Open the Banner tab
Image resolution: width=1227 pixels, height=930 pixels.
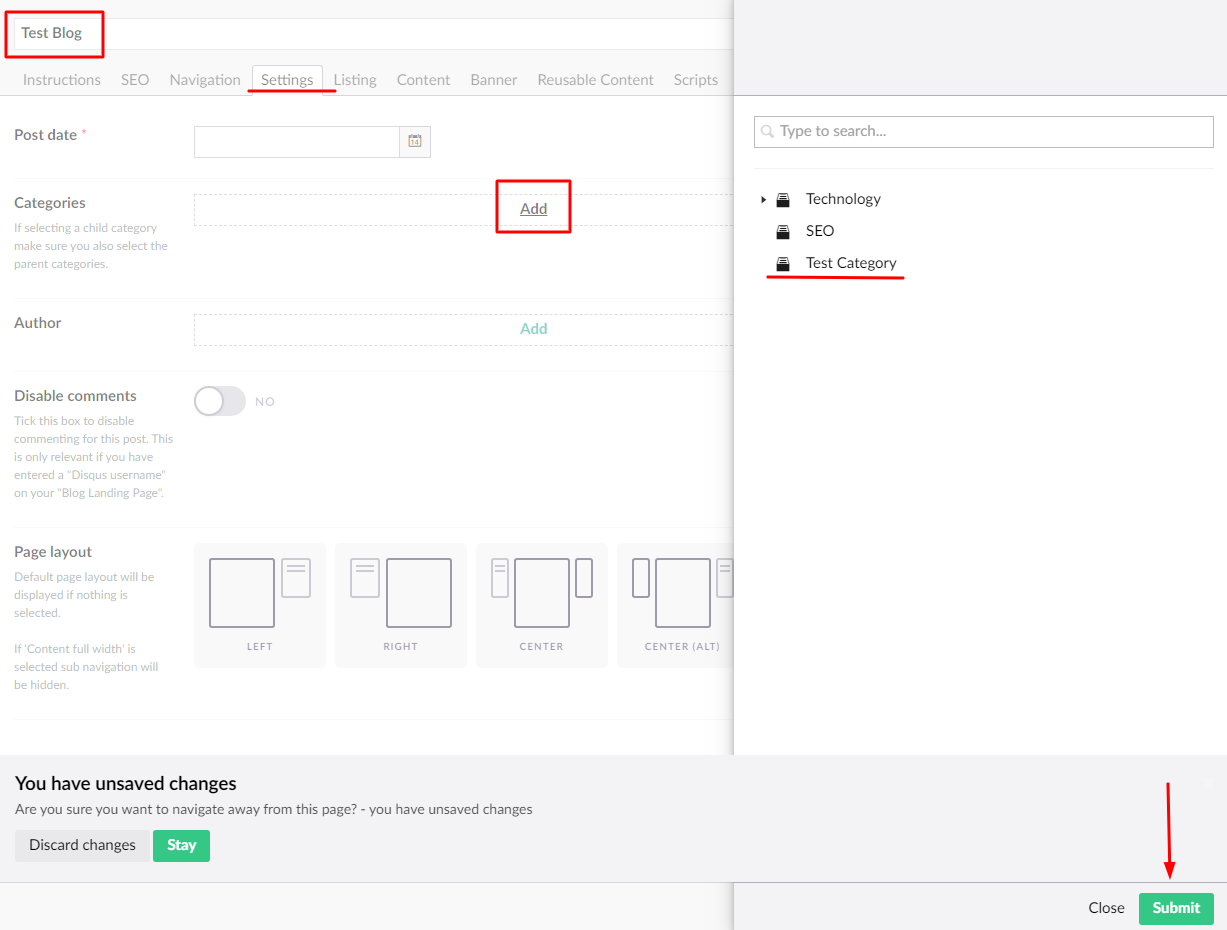click(x=494, y=80)
